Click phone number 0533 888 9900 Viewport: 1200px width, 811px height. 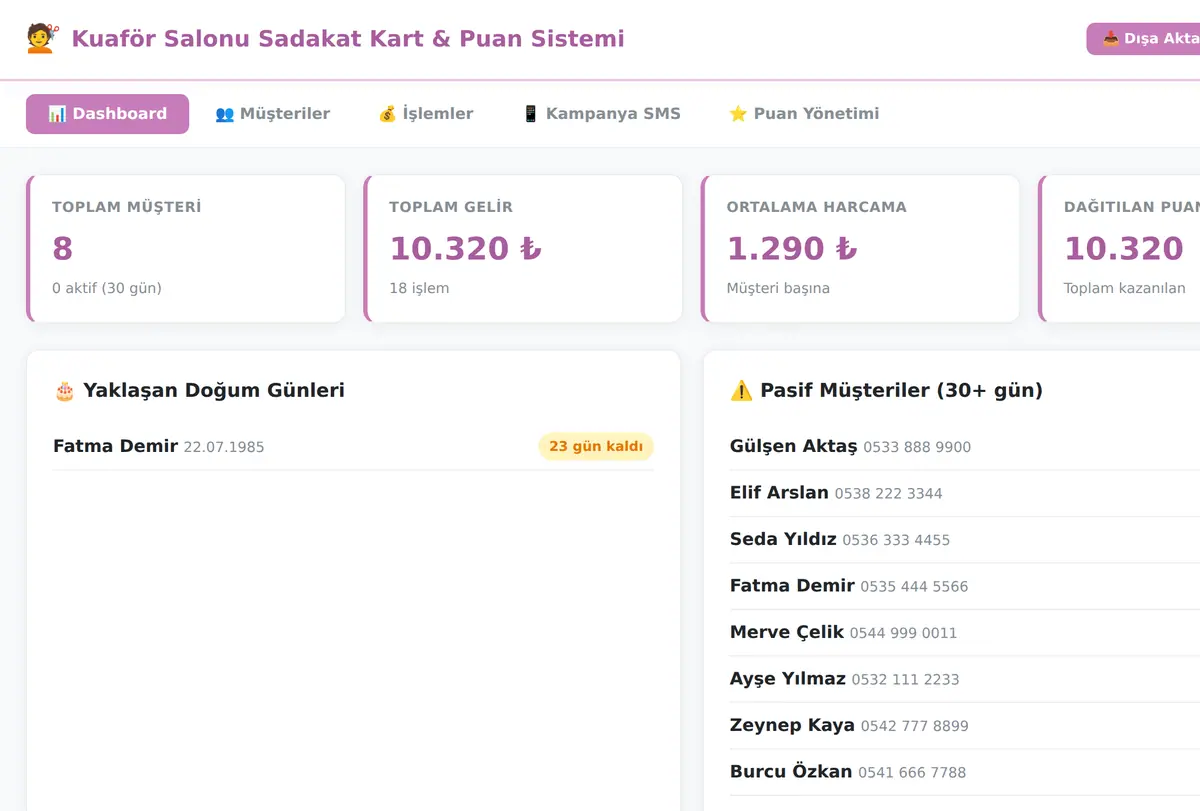917,447
